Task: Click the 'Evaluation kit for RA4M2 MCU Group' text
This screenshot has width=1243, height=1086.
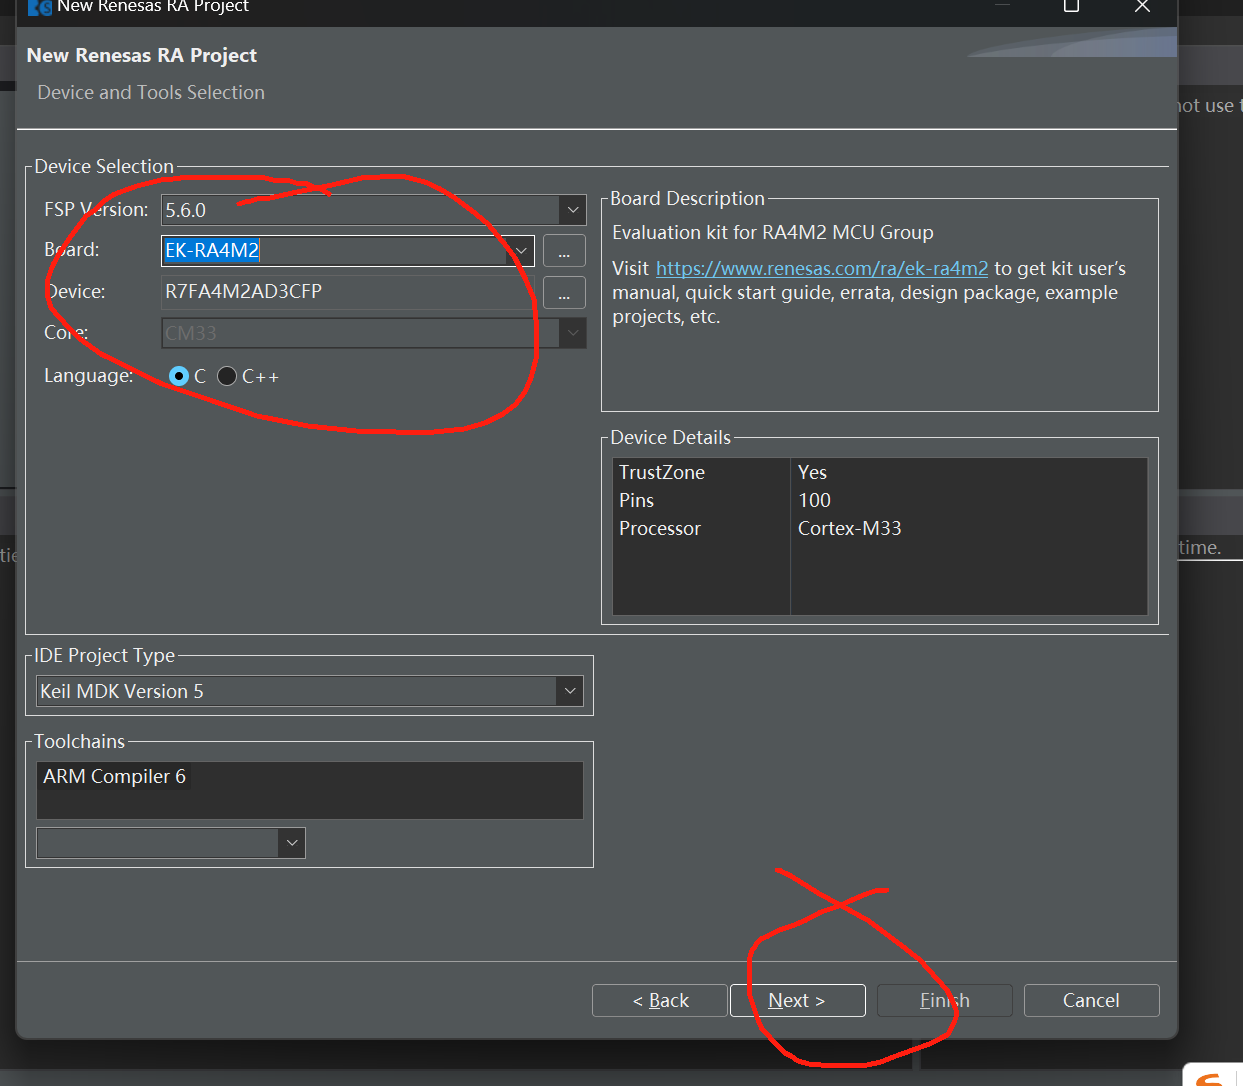Action: [773, 232]
